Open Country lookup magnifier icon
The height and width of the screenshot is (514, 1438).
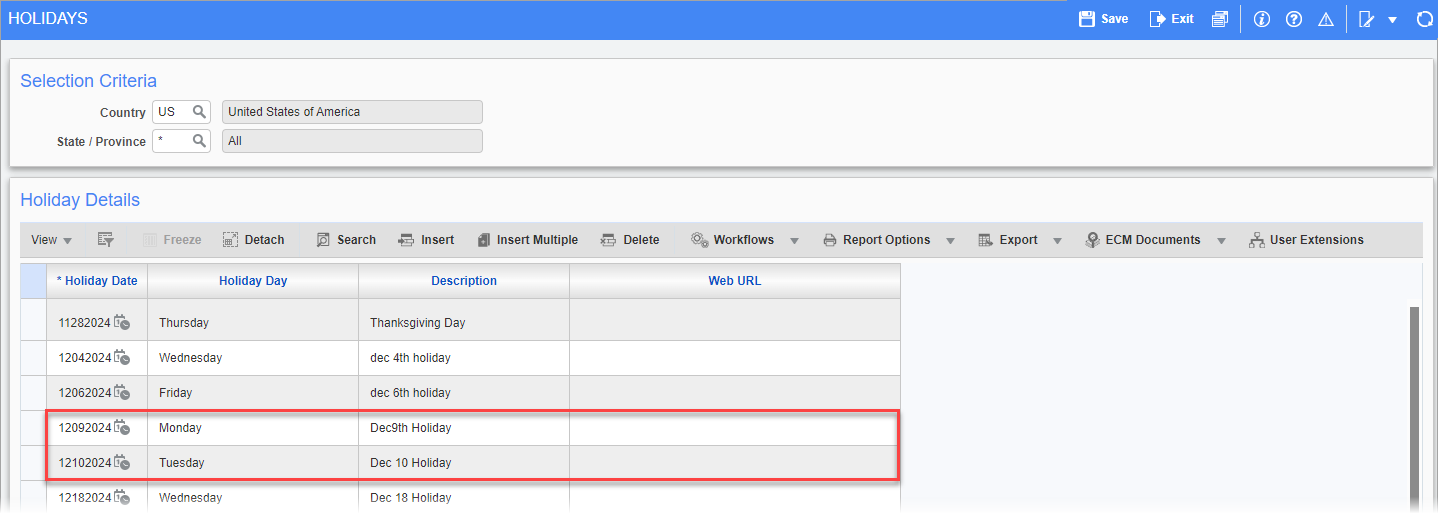(199, 112)
